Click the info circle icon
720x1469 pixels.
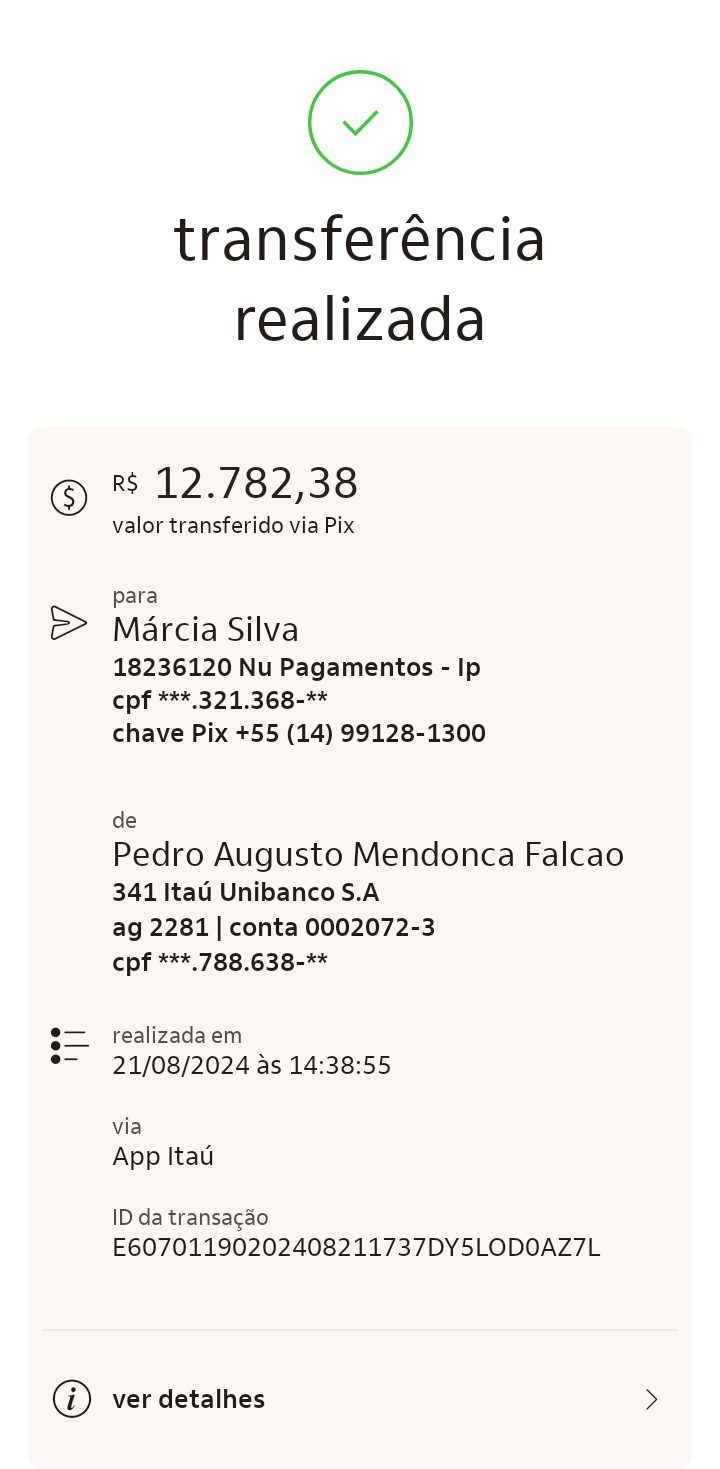71,1399
